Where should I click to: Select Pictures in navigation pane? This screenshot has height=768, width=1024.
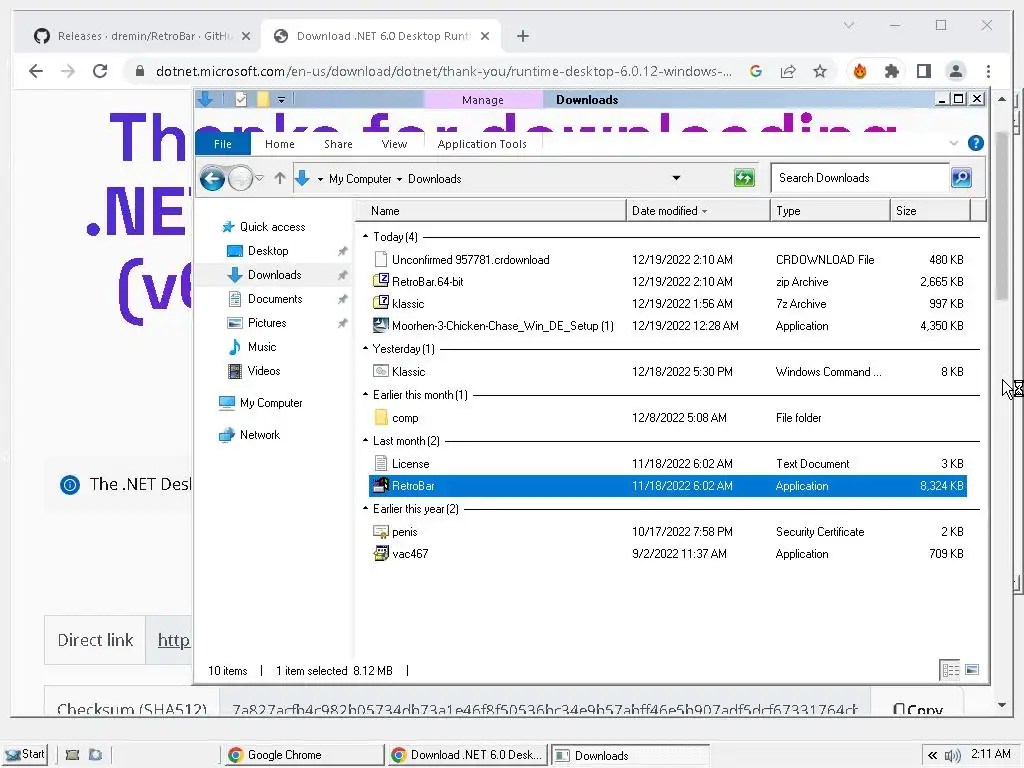pos(266,323)
